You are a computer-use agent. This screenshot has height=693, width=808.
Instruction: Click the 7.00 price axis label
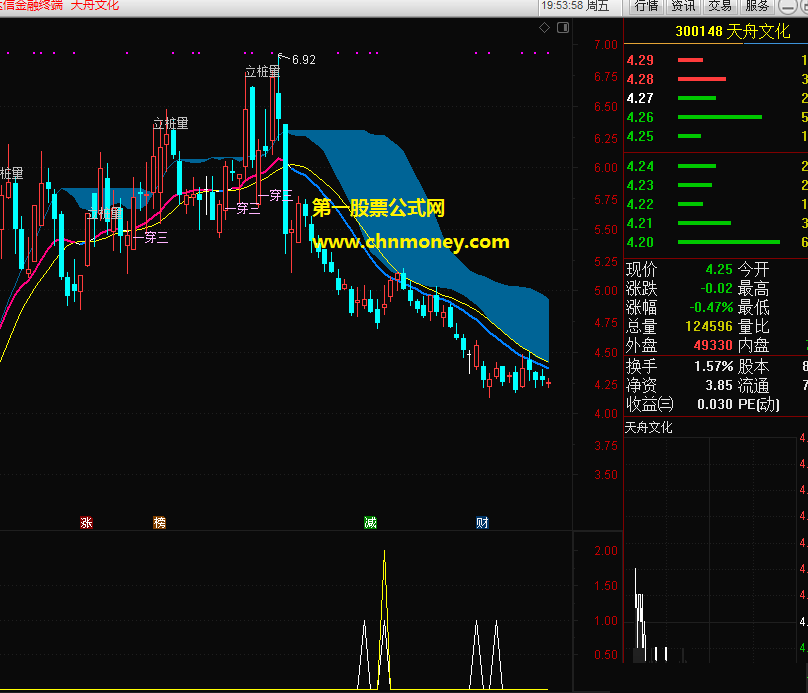pos(605,45)
